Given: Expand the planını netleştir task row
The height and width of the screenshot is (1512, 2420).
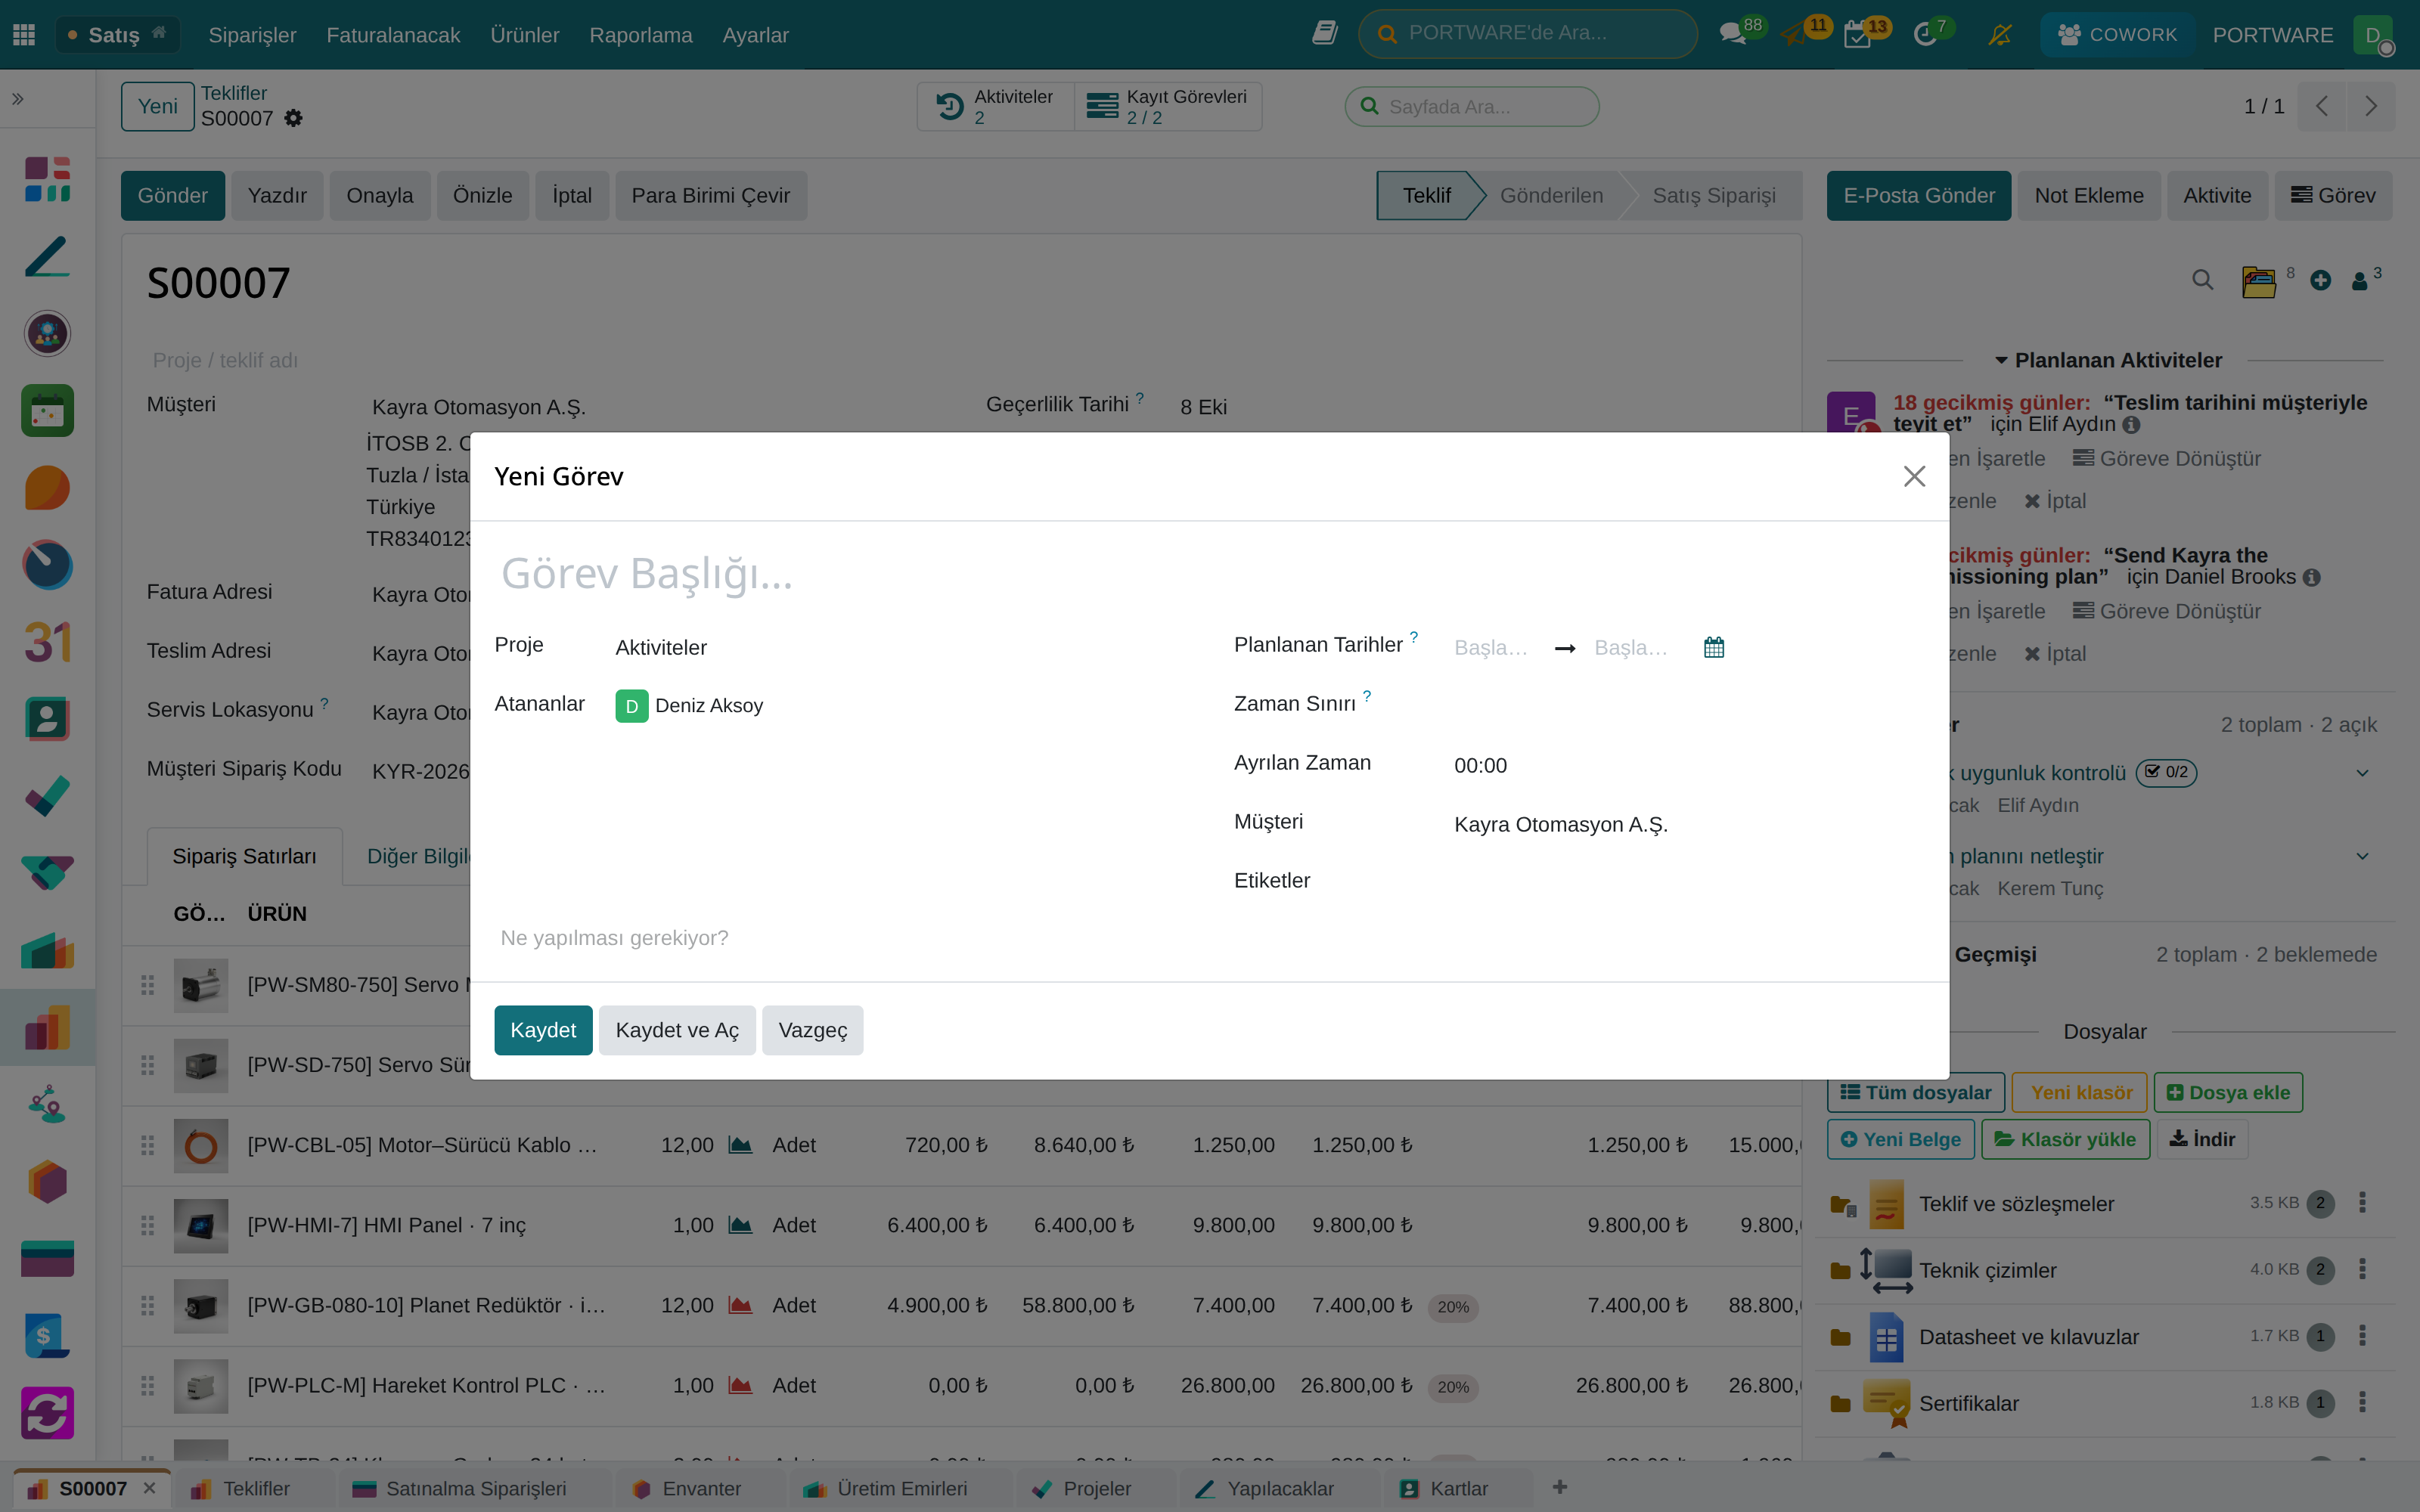Looking at the screenshot, I should click(2362, 856).
